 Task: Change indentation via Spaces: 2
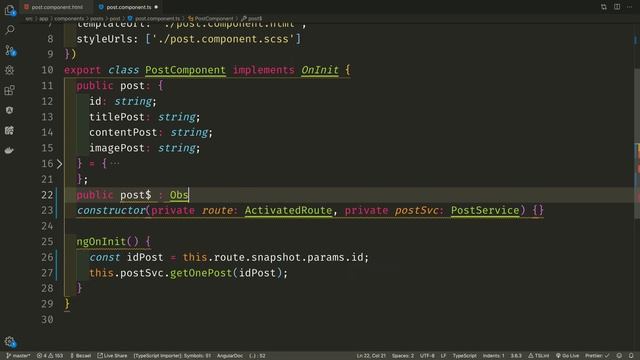403,356
